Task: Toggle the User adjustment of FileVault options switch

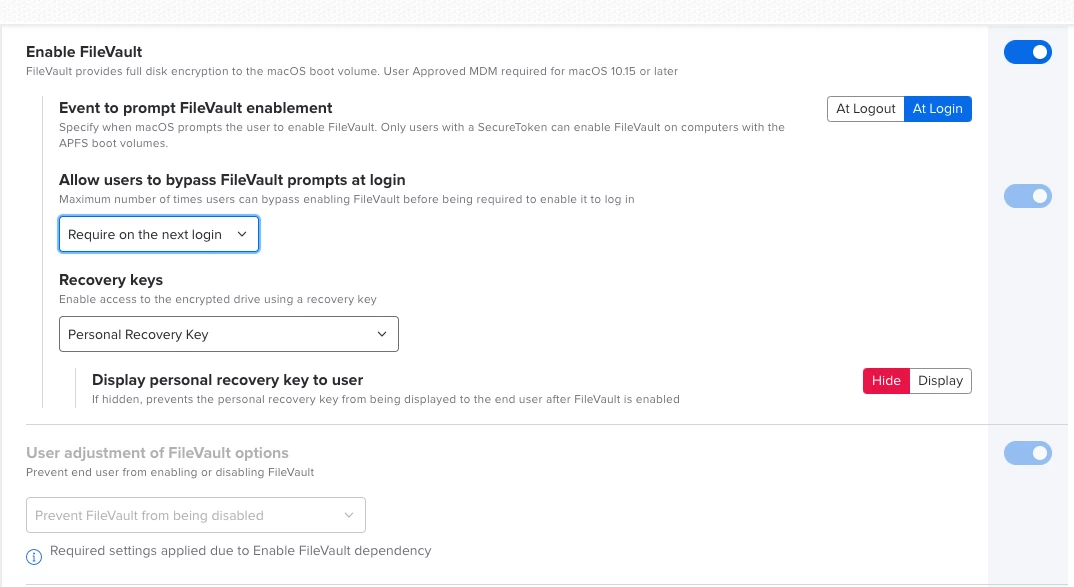Action: tap(1028, 453)
